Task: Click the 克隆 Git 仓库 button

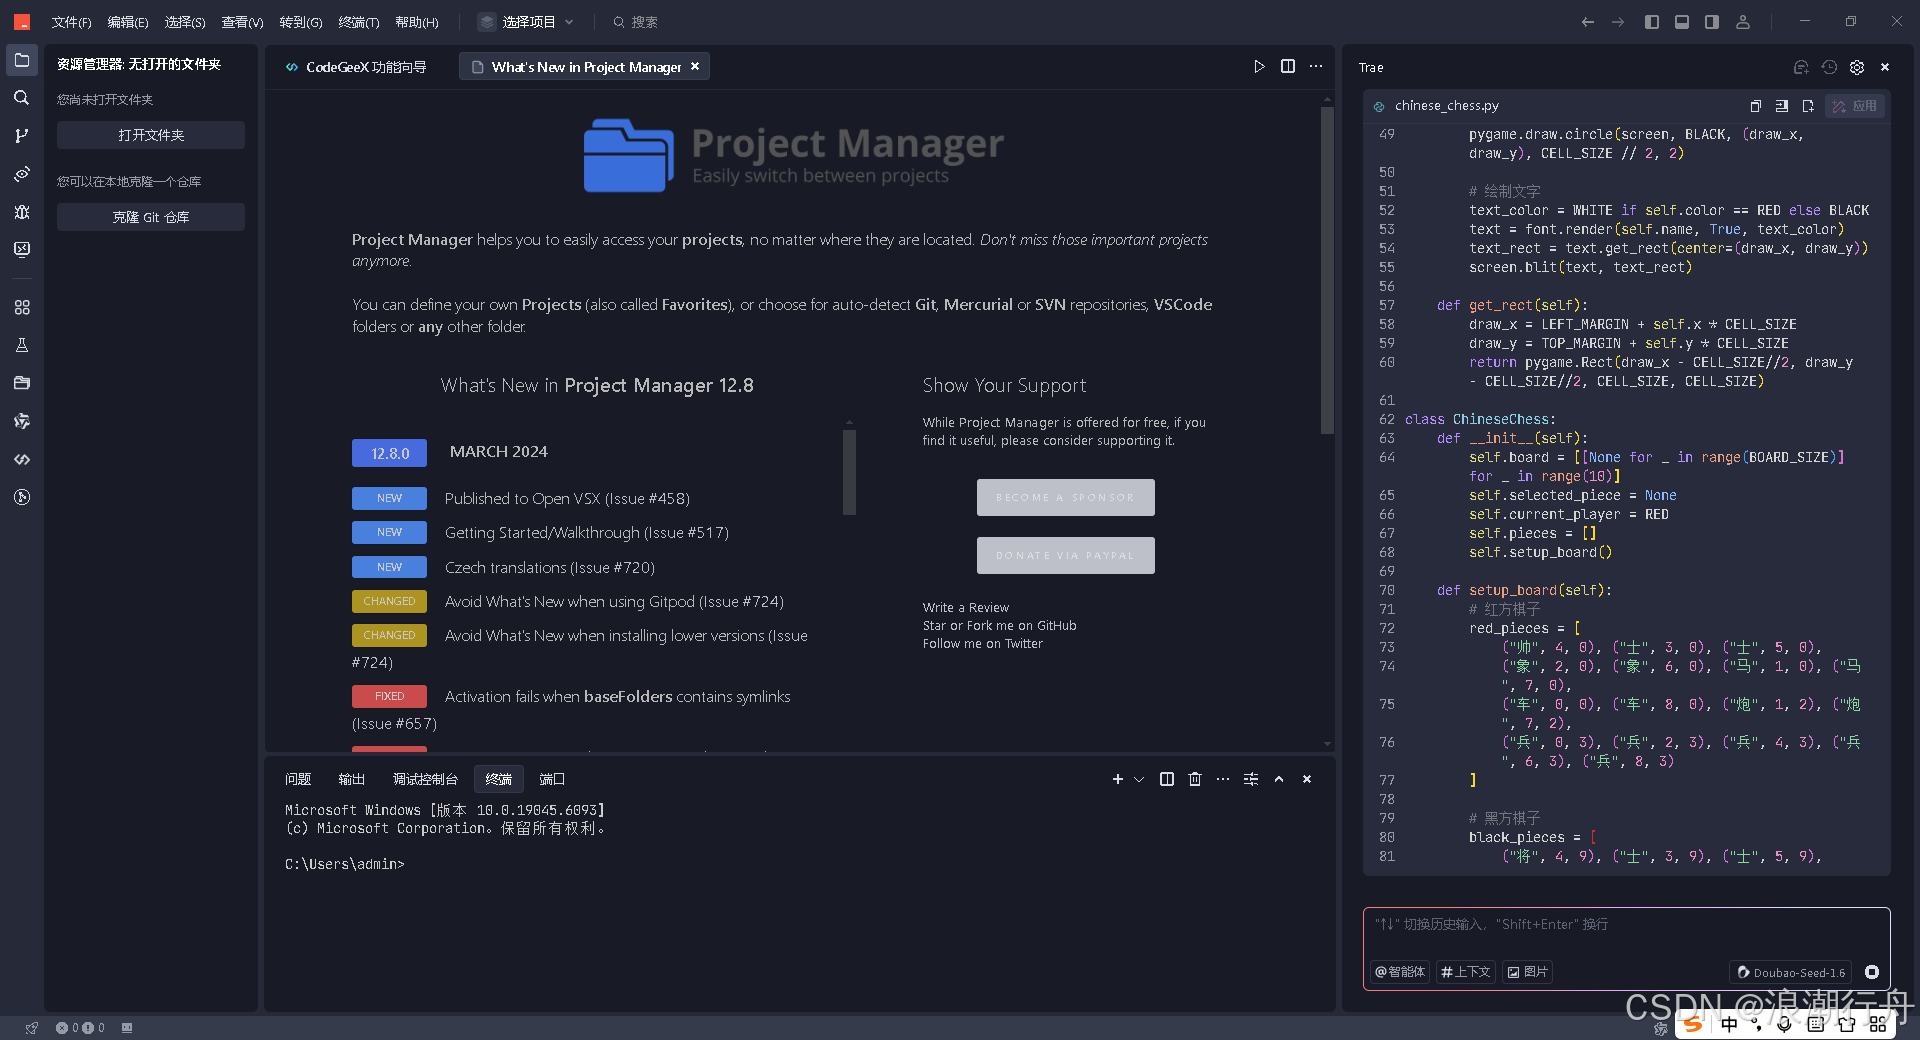Action: (x=151, y=217)
